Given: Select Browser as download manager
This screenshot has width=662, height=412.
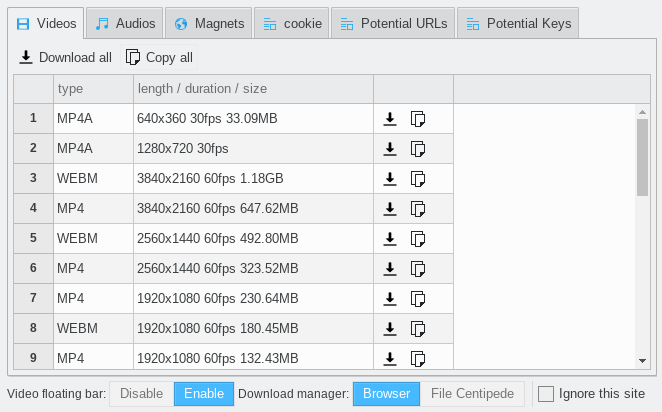Looking at the screenshot, I should (386, 394).
